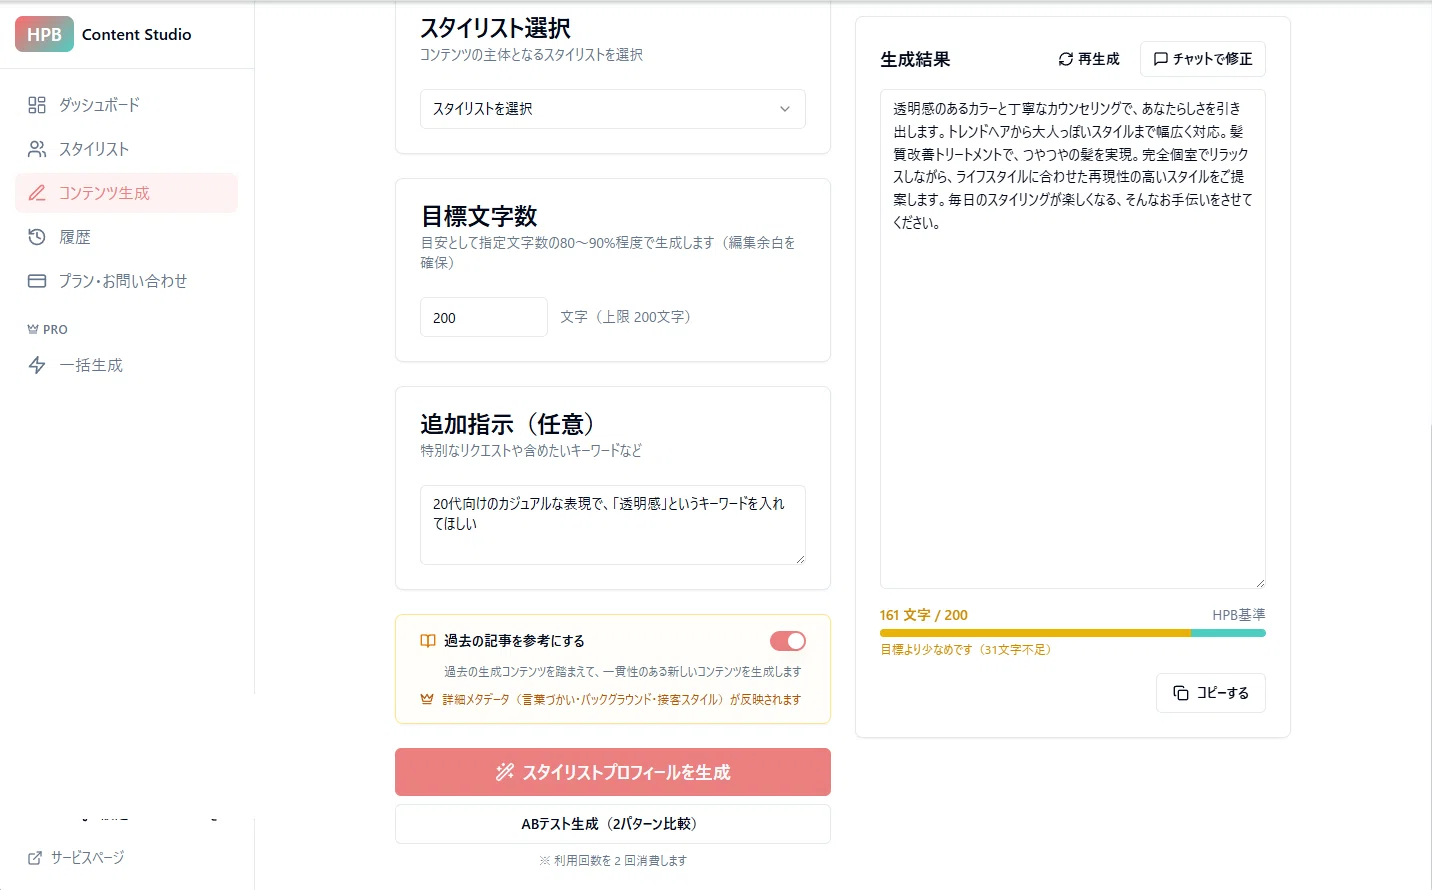
Task: Toggle off 過去の記事を参考にする switch
Action: [788, 641]
